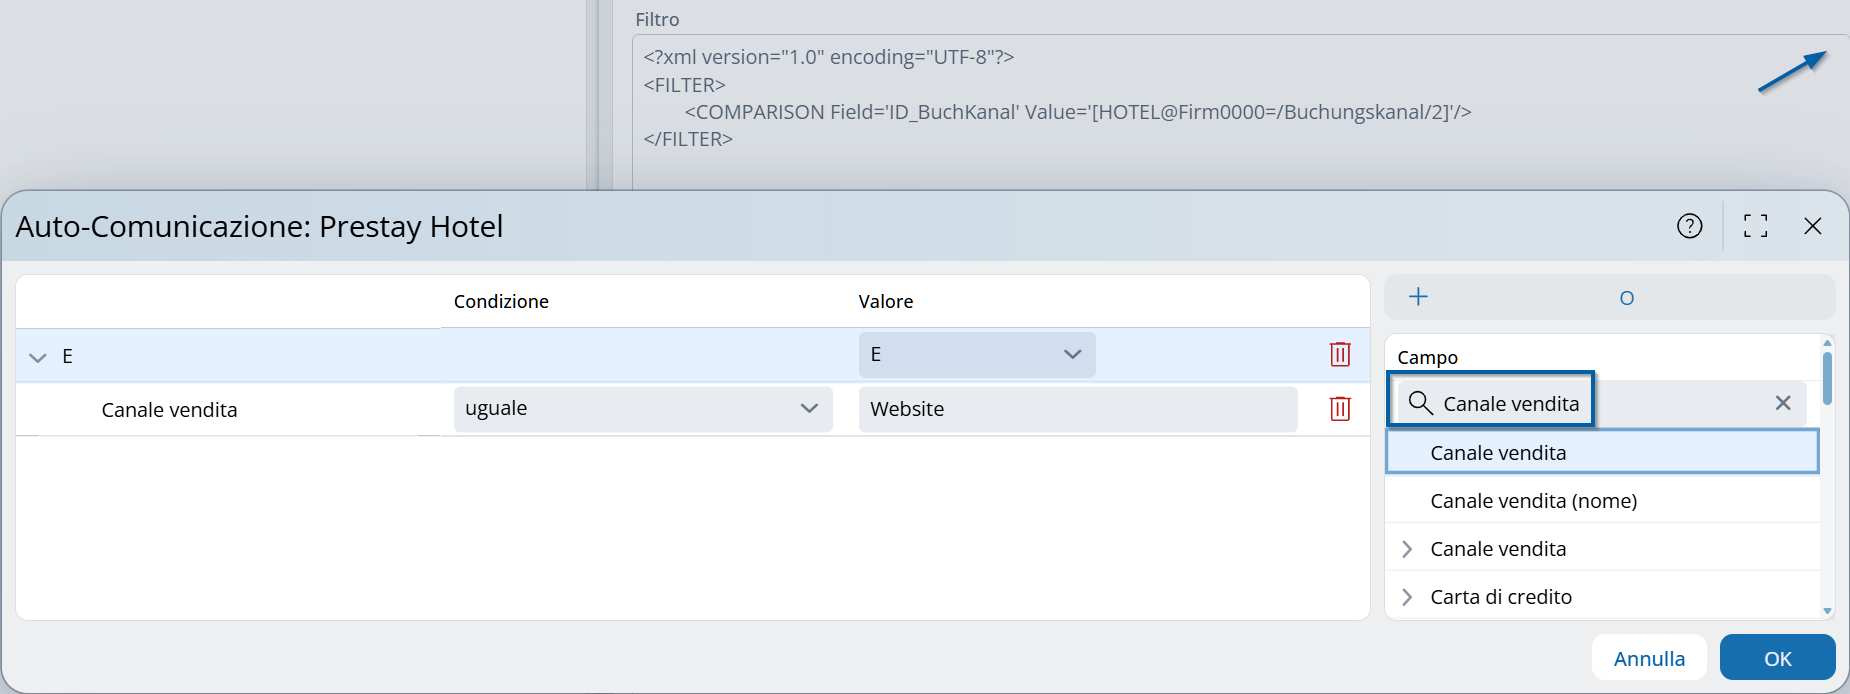Screen dimensions: 1850x694
Task: Collapse the E group row
Action: pyautogui.click(x=38, y=357)
